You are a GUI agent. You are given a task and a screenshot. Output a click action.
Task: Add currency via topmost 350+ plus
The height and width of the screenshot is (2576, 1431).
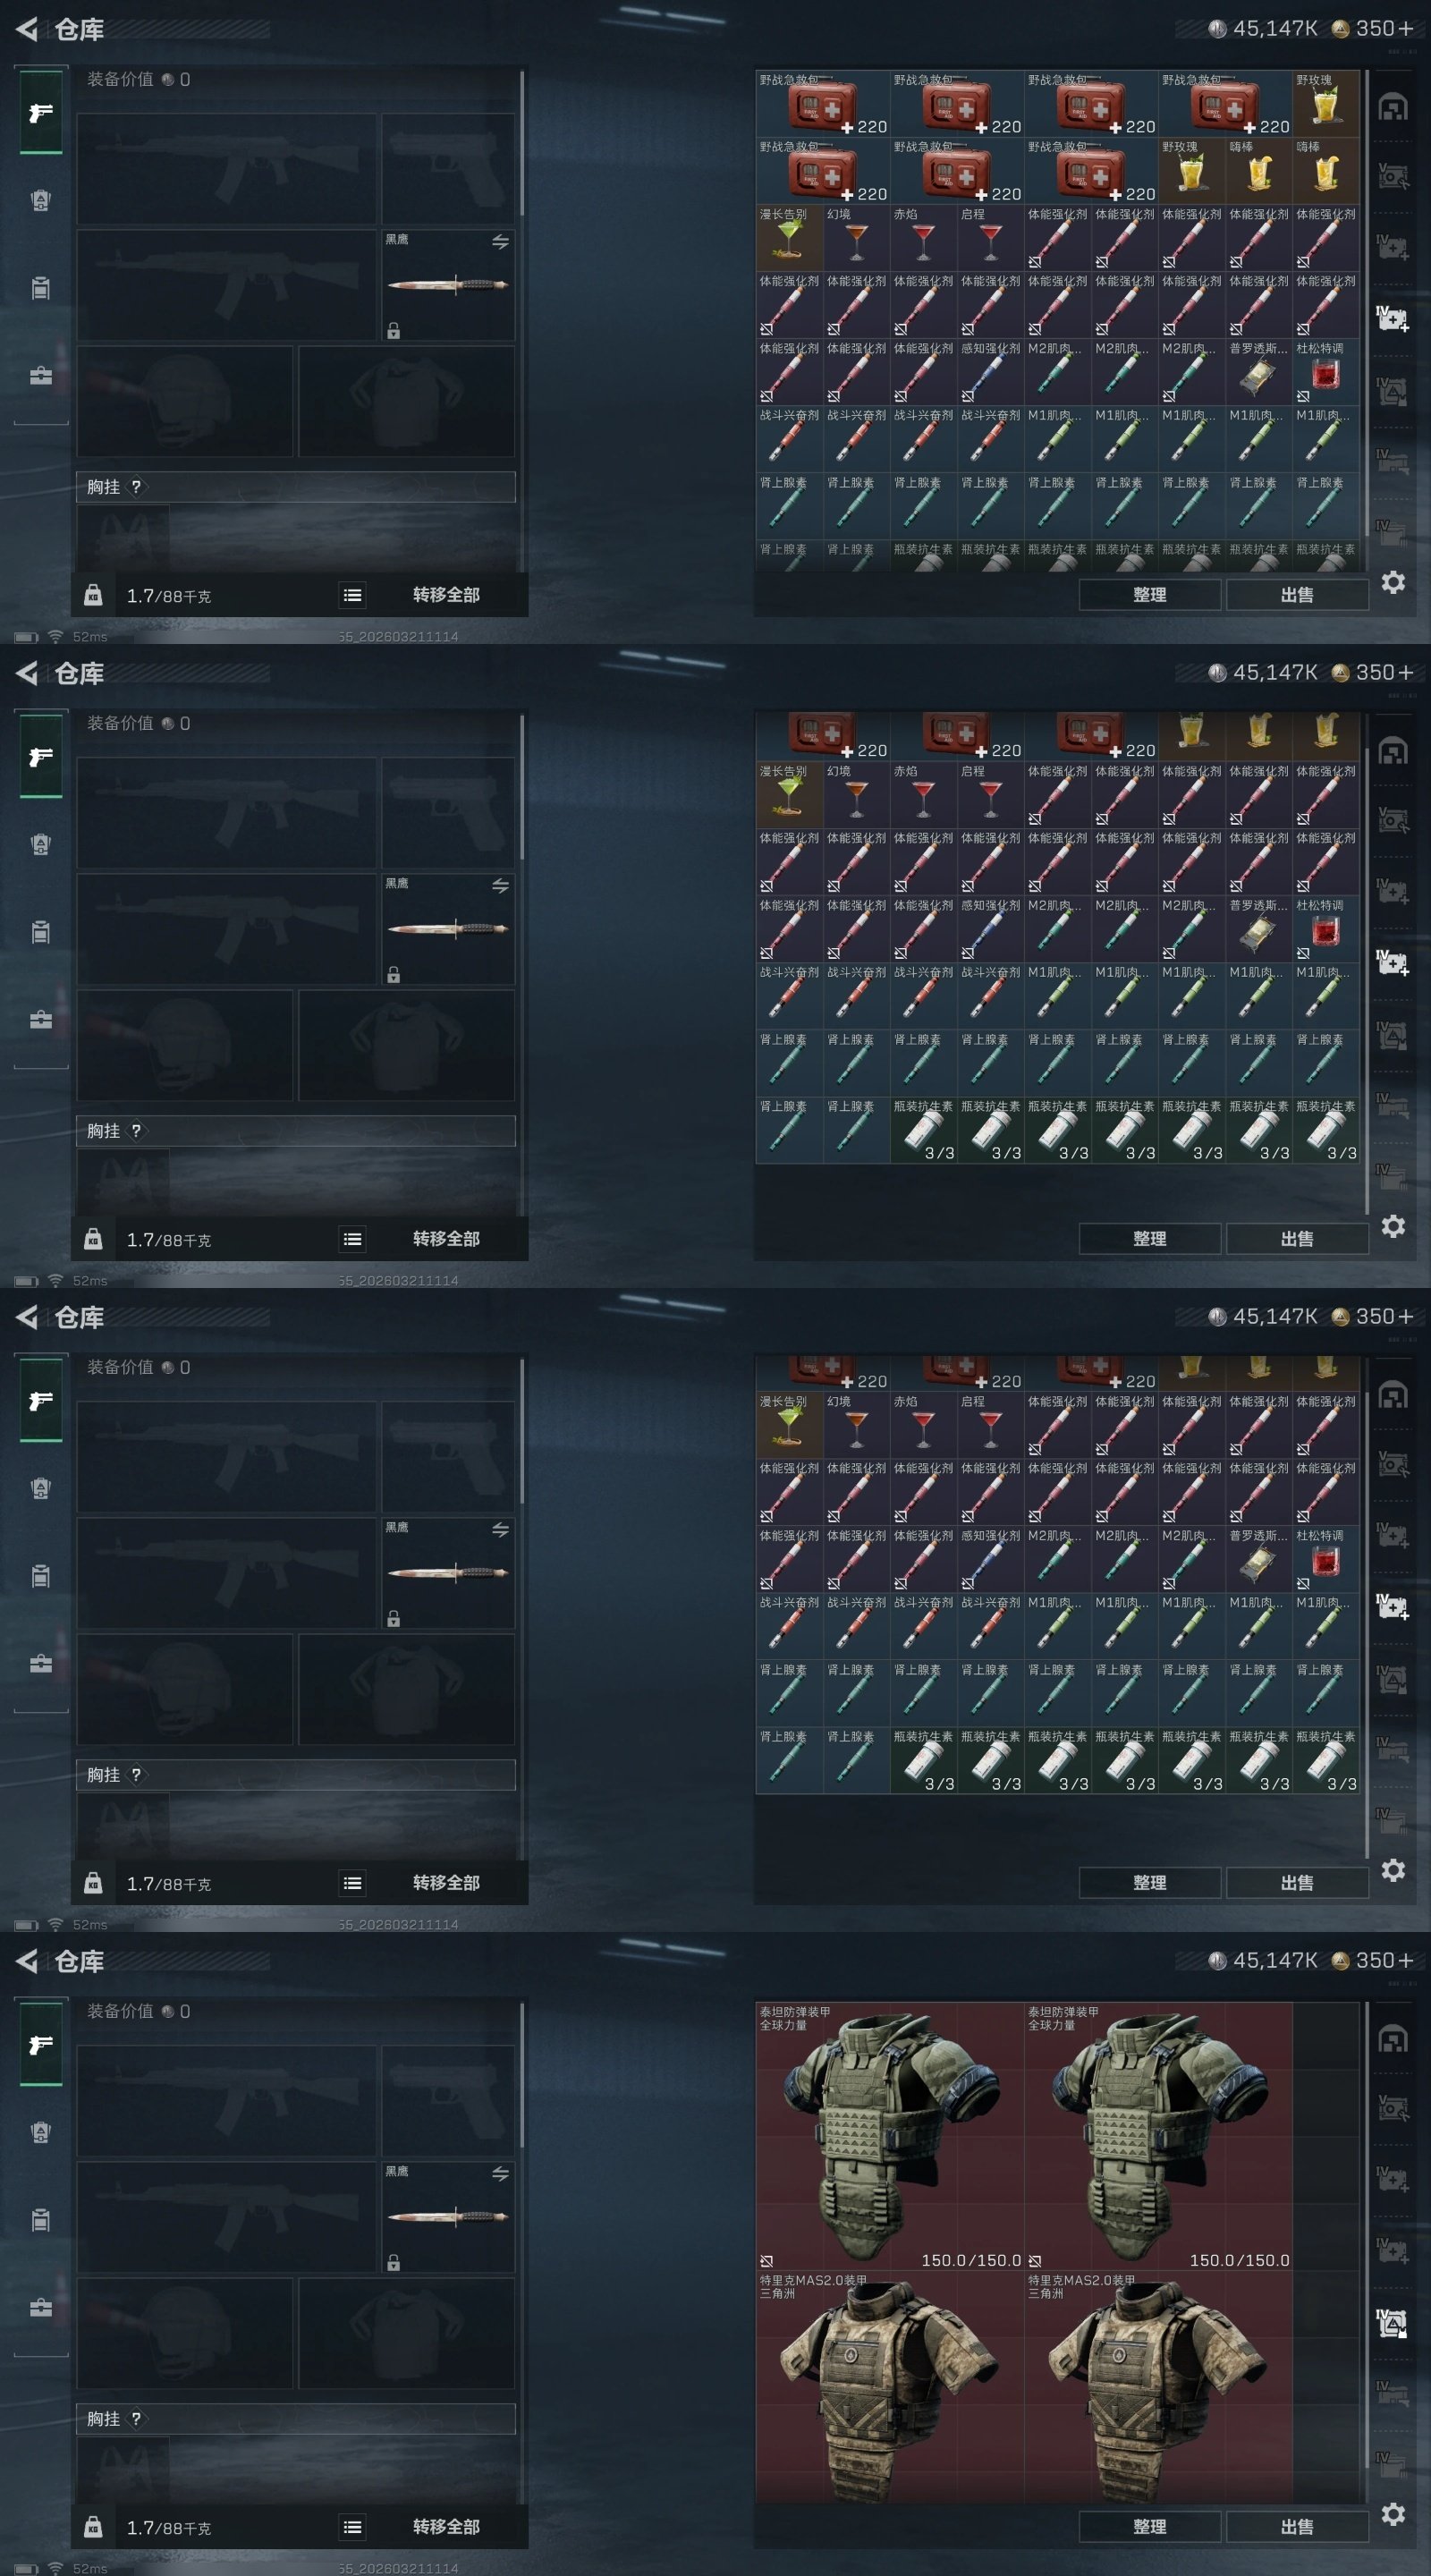click(1405, 28)
